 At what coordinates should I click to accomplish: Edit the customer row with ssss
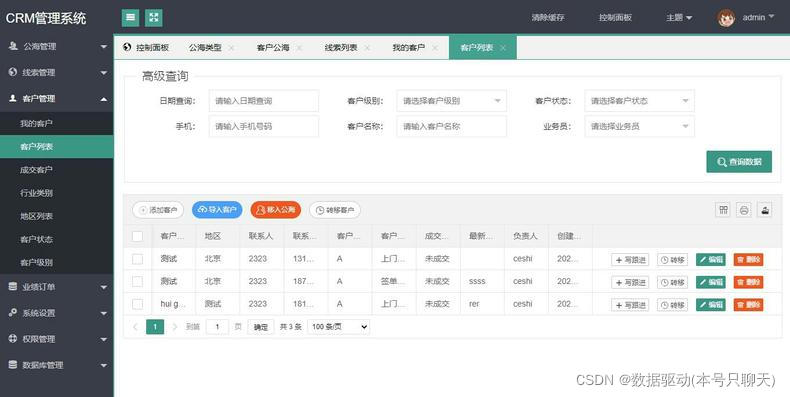[x=711, y=282]
